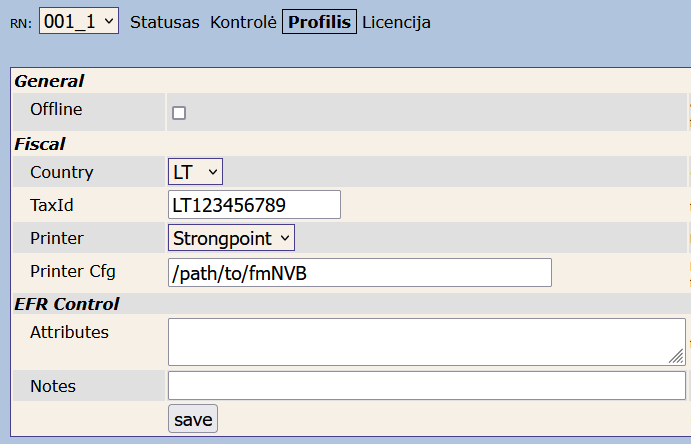Focus the Notes input field
This screenshot has height=444, width=691.
pos(427,386)
